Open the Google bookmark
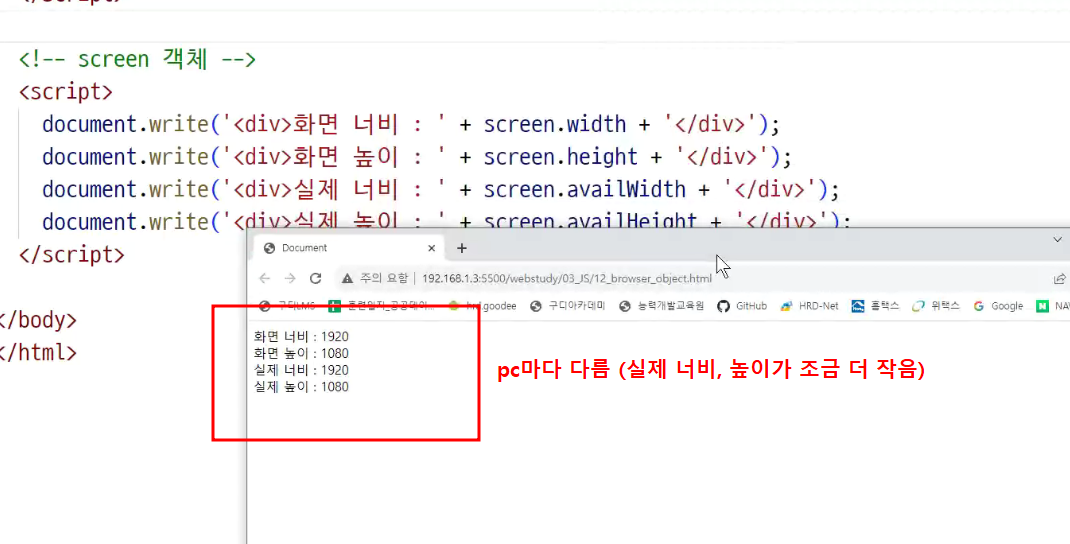Screen dimensions: 1070x544 (998, 306)
